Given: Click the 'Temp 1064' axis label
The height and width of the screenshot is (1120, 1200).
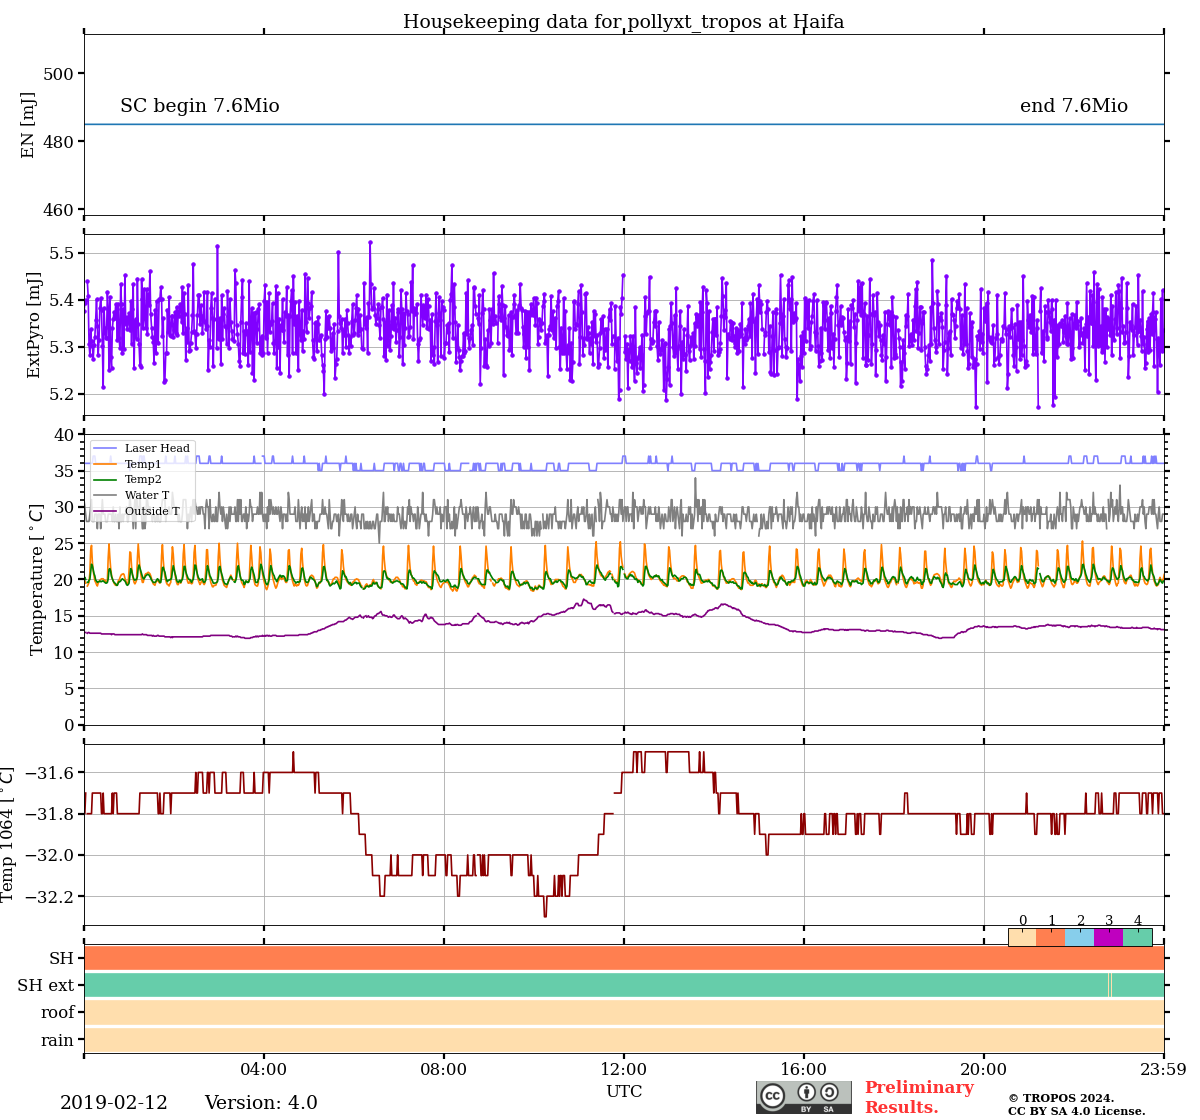Looking at the screenshot, I should [8, 834].
